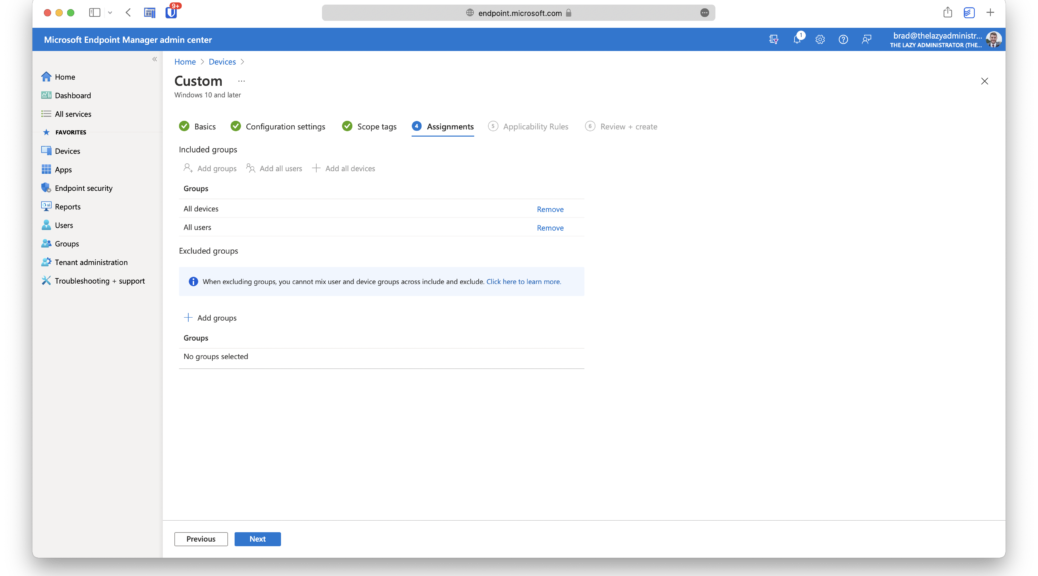
Task: Click the endpoint.microsoft.com address bar
Action: pos(518,13)
